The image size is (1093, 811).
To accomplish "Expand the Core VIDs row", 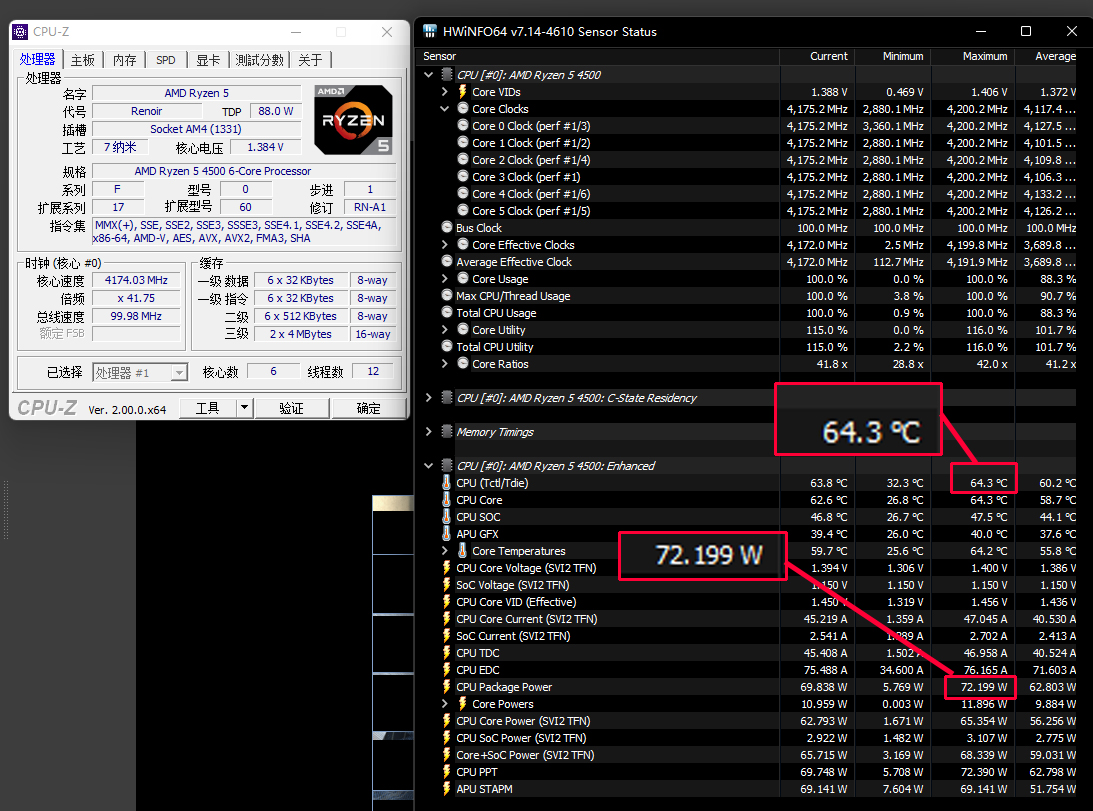I will pos(445,92).
